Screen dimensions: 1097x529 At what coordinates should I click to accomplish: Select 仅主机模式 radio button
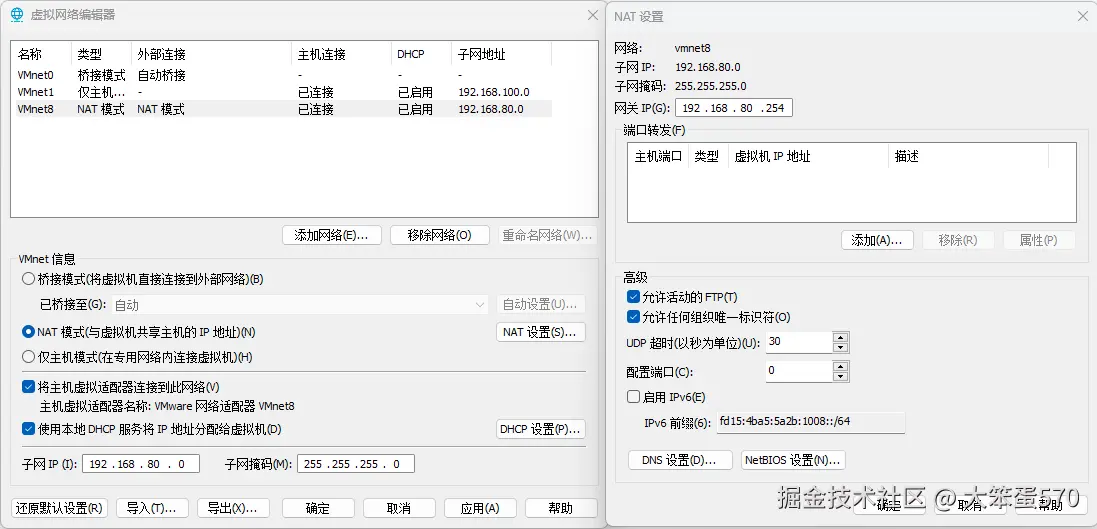tap(29, 357)
